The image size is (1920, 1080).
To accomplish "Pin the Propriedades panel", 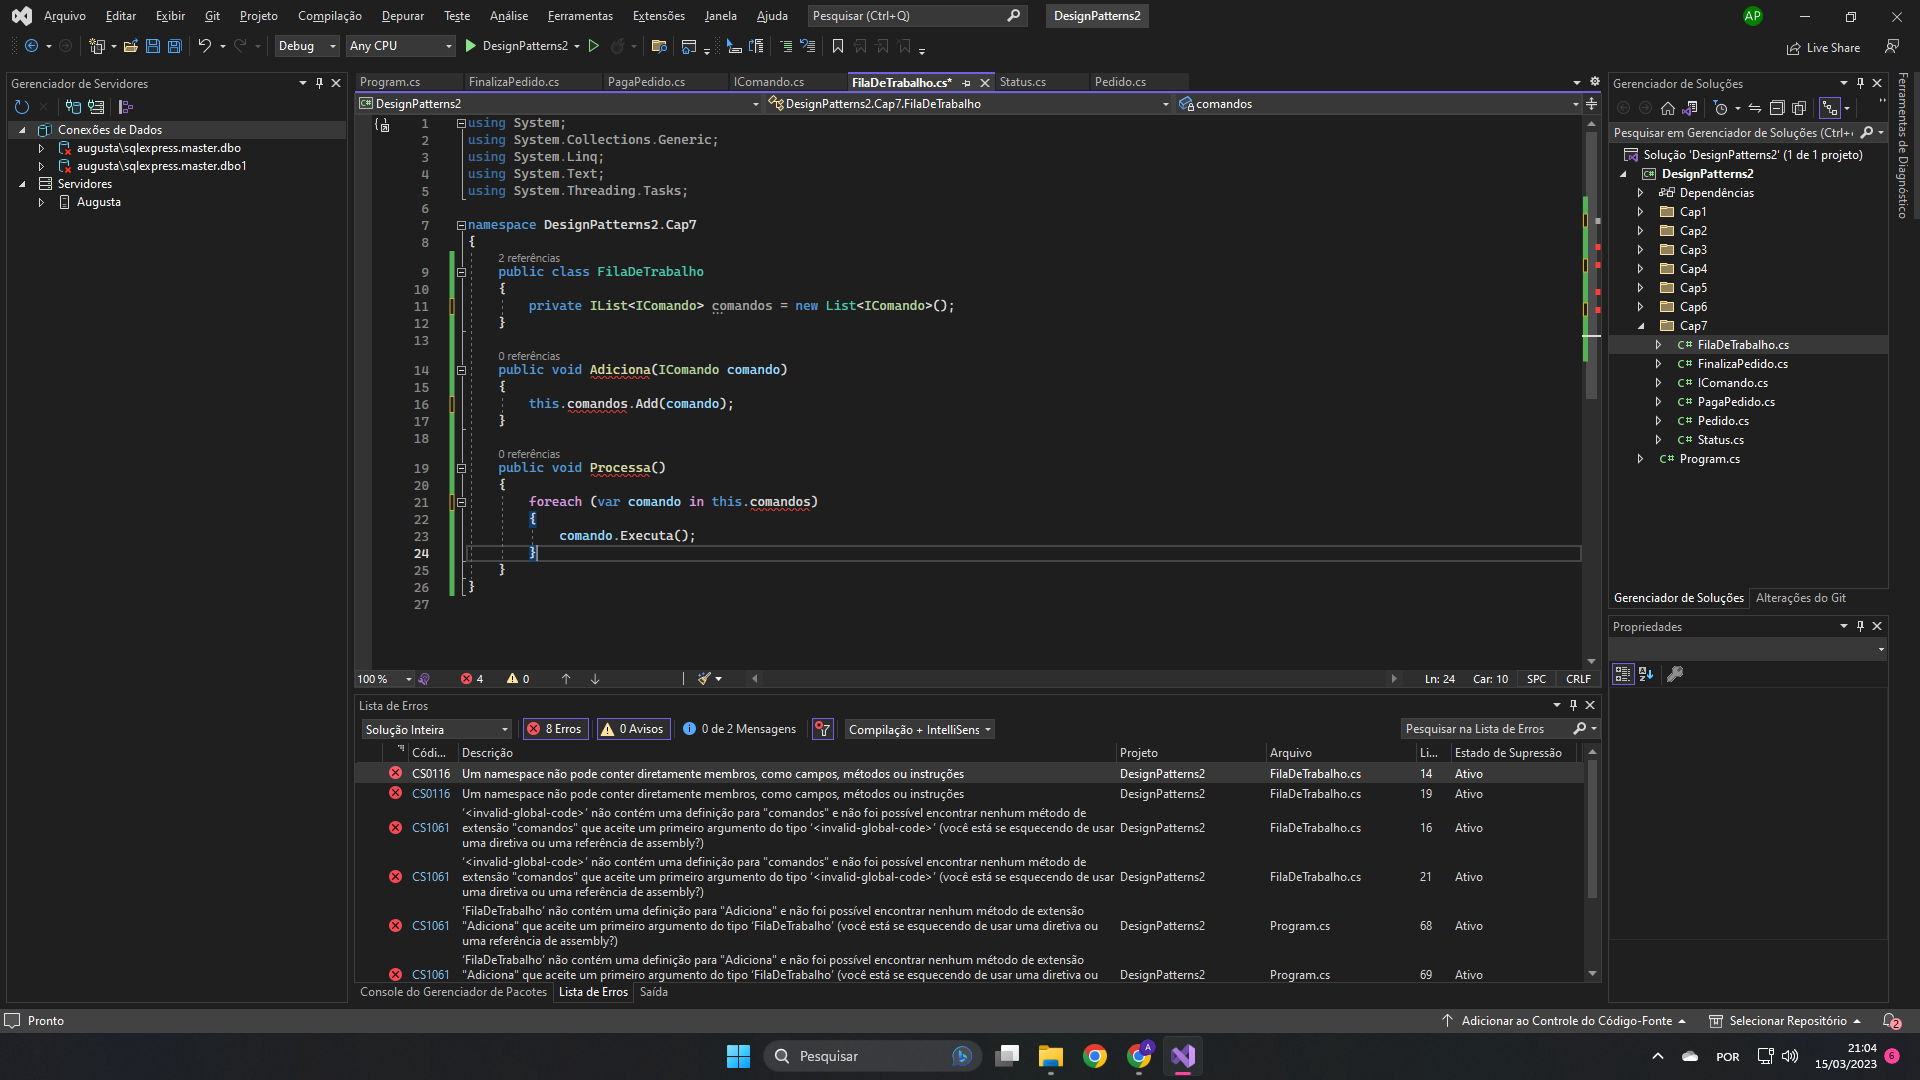I will click(x=1860, y=626).
